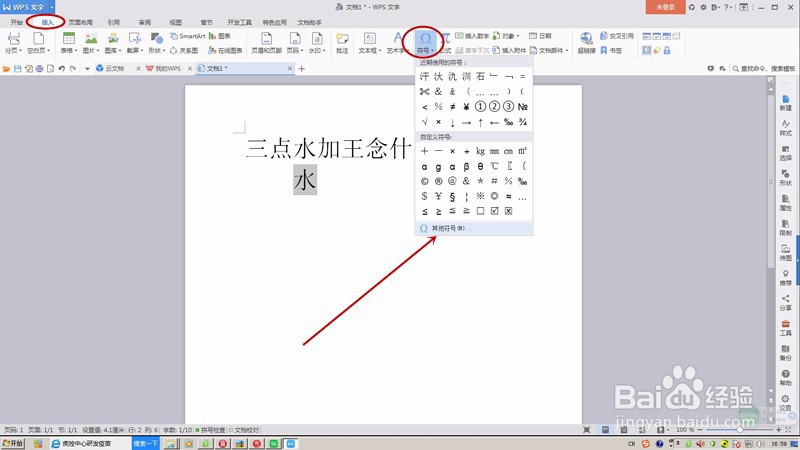
Task: Add a new document tab with plus
Action: pyautogui.click(x=302, y=68)
